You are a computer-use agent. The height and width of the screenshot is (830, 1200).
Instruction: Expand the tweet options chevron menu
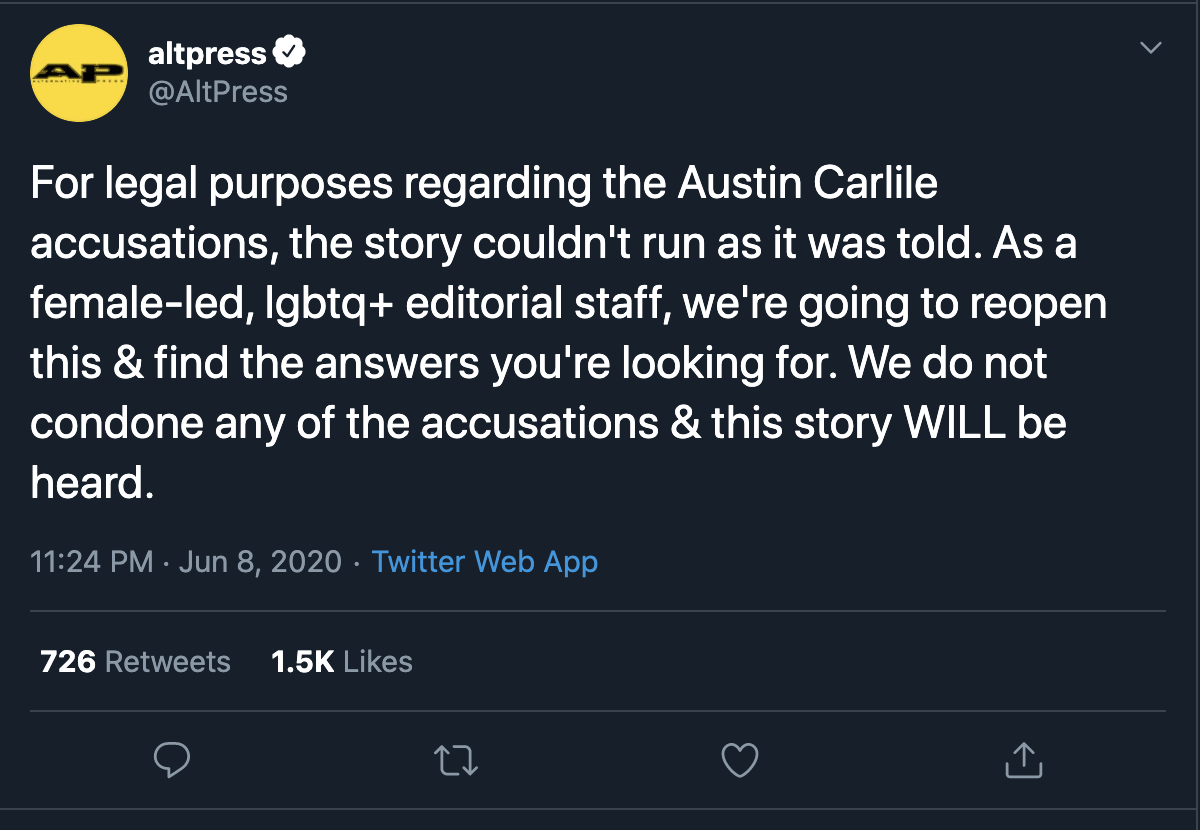1152,48
